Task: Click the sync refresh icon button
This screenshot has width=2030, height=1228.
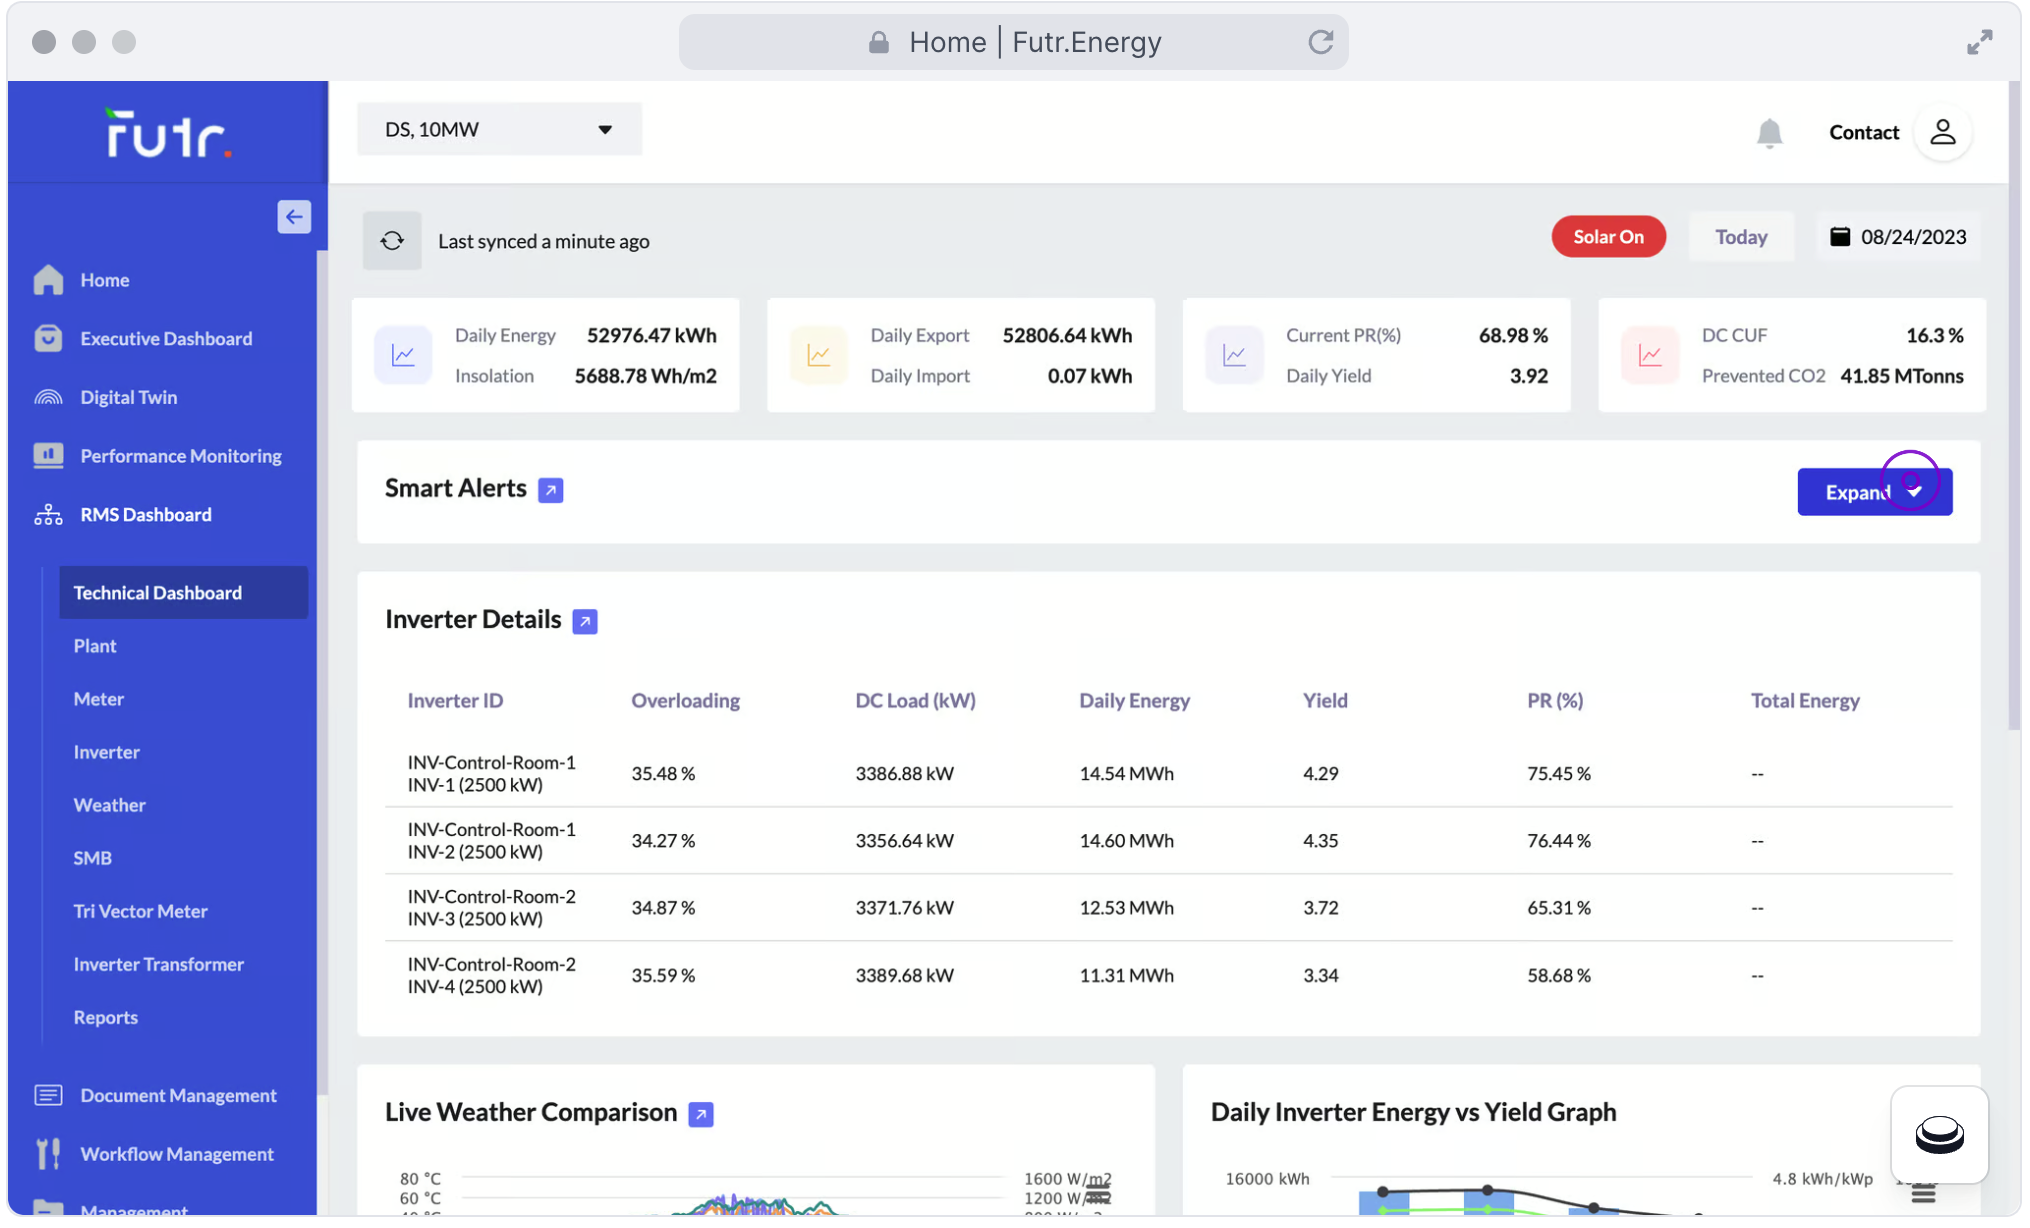Action: point(392,241)
